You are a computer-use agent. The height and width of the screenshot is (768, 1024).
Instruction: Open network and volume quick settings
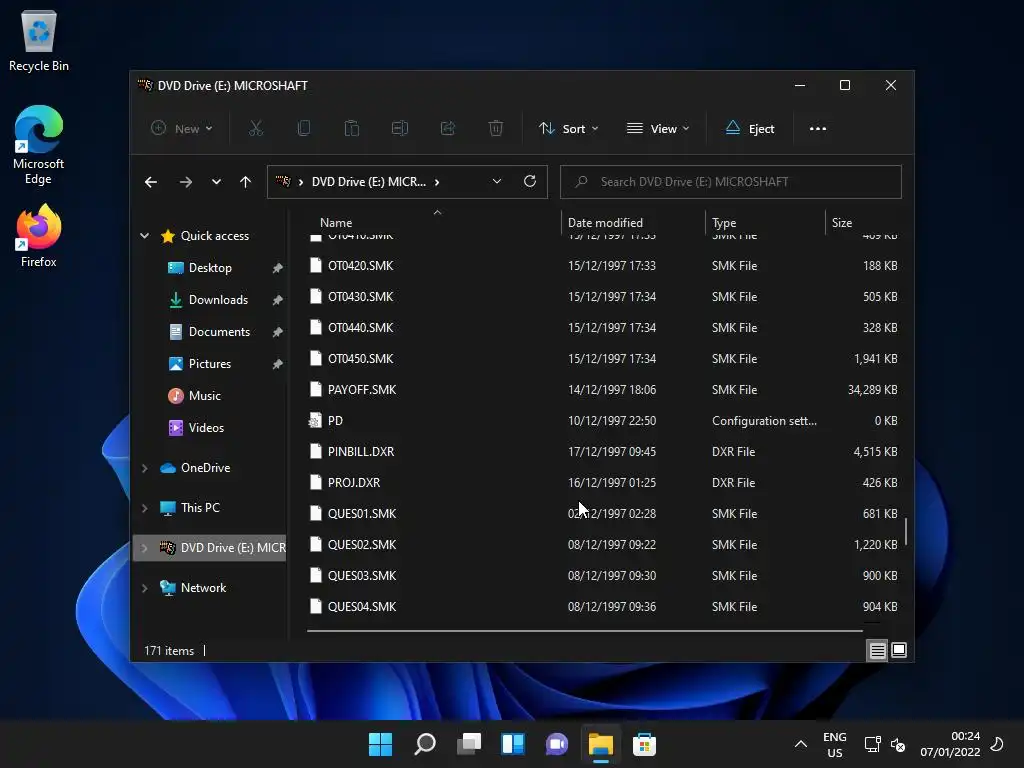884,744
